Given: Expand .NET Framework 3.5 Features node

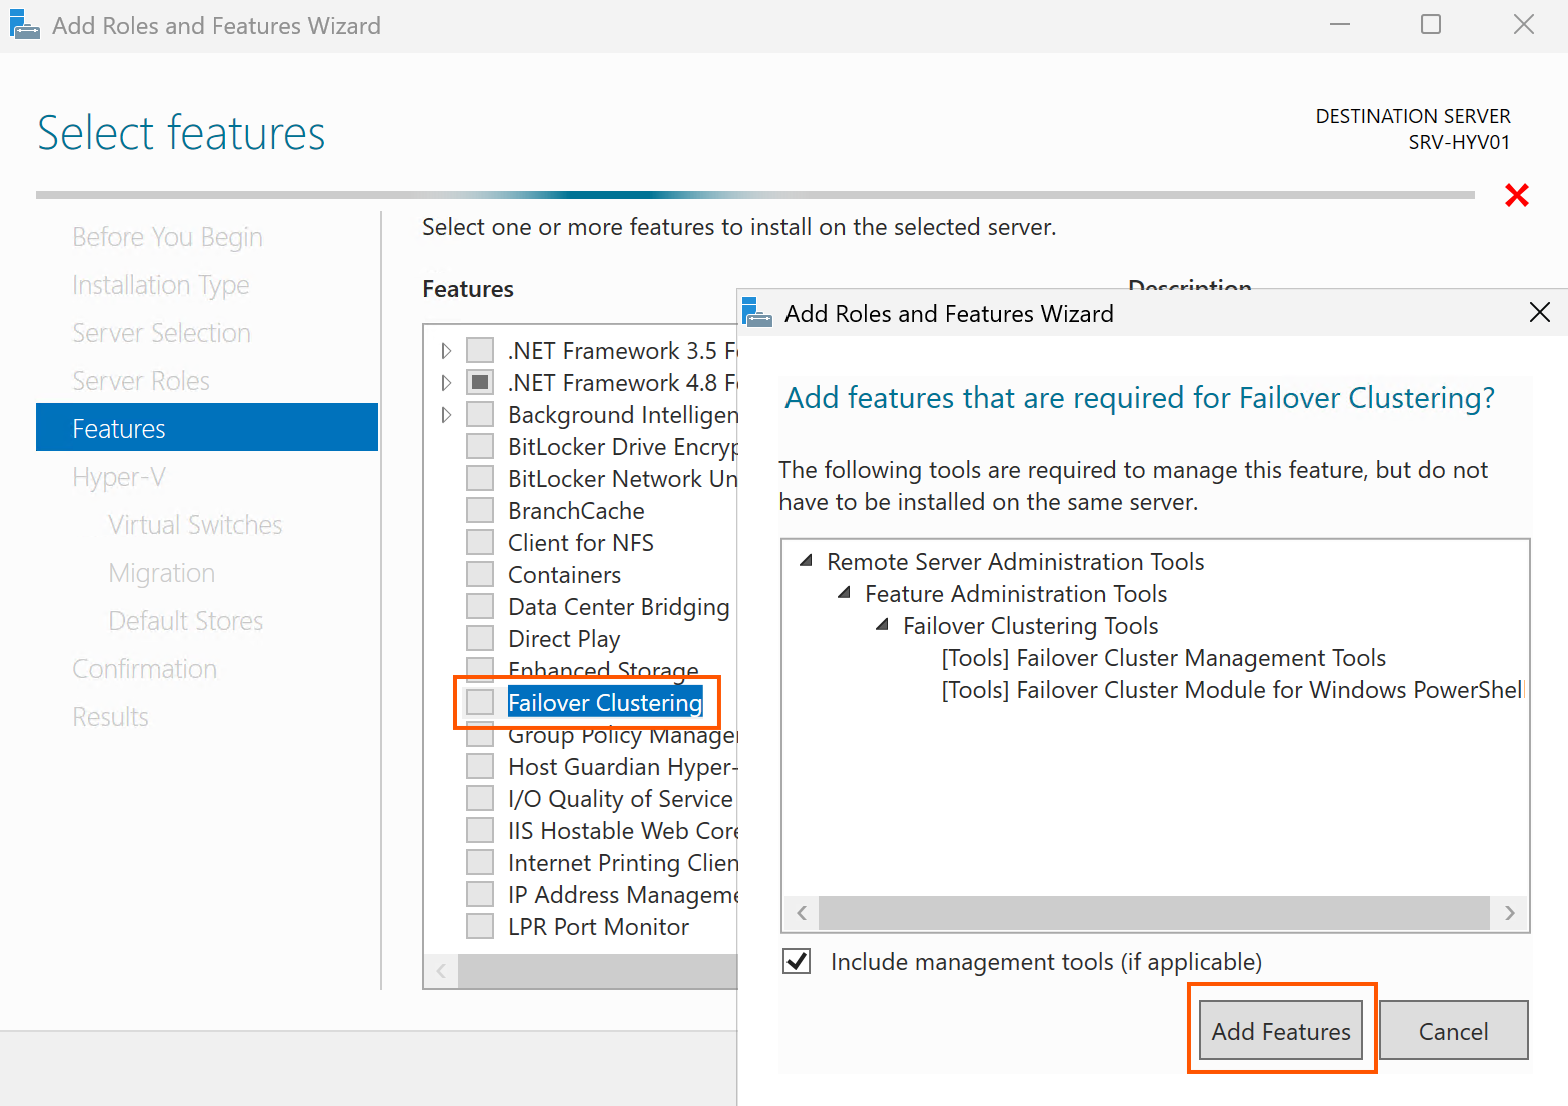Looking at the screenshot, I should [x=446, y=351].
